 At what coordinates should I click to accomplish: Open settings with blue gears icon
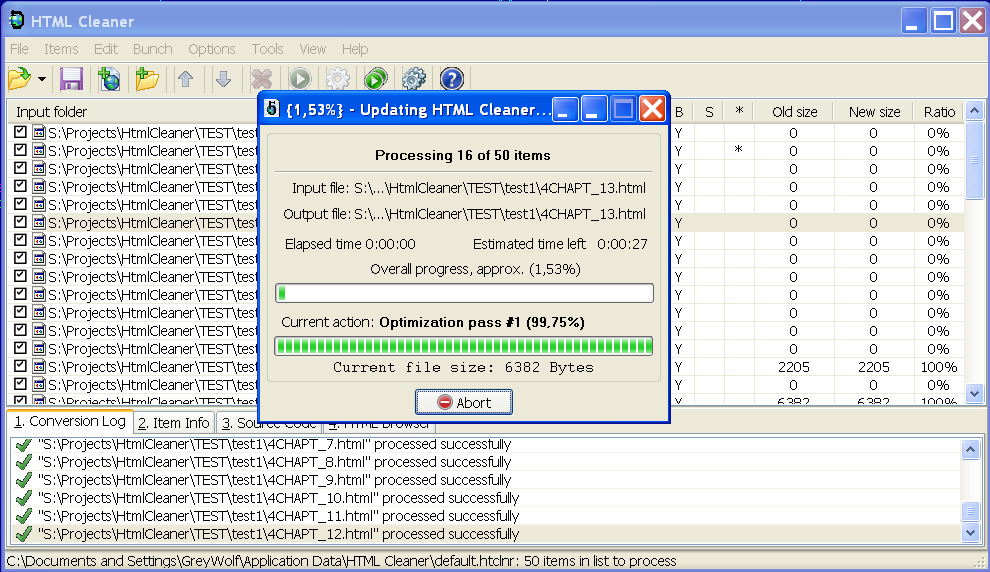pyautogui.click(x=414, y=79)
